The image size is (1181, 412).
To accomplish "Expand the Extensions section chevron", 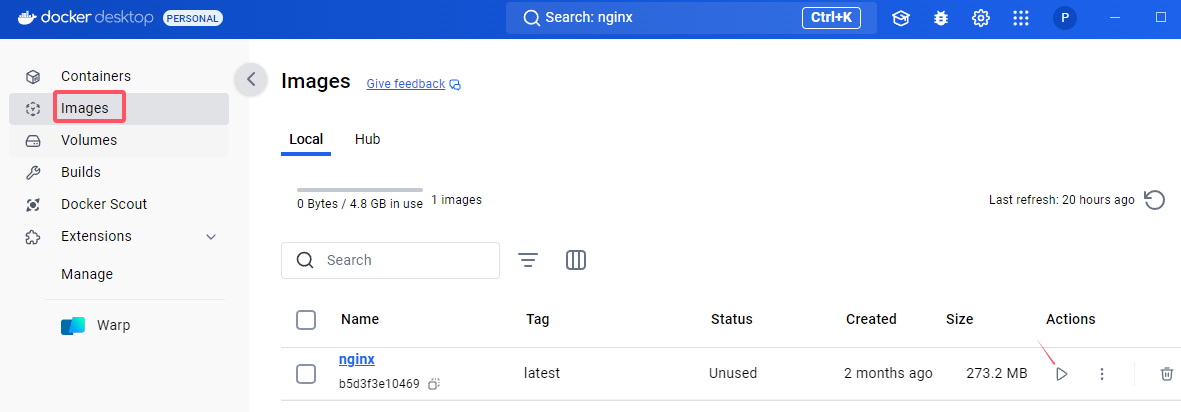I will tap(211, 237).
